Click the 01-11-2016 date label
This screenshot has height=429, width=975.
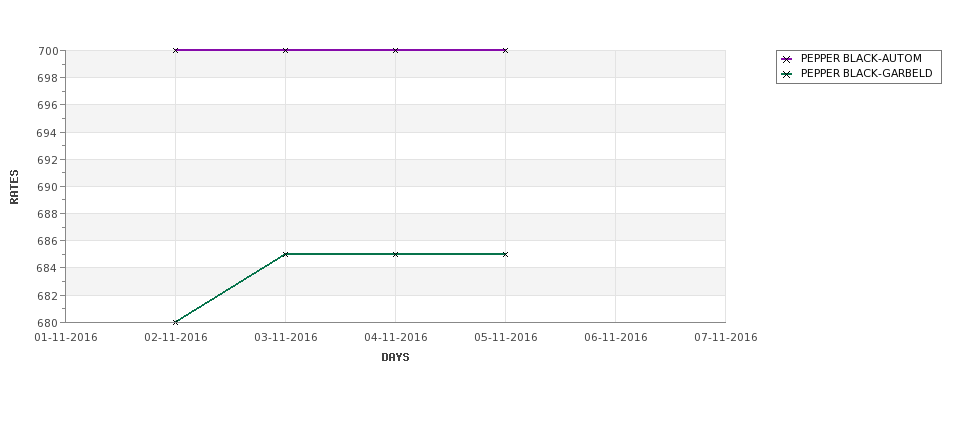click(66, 338)
